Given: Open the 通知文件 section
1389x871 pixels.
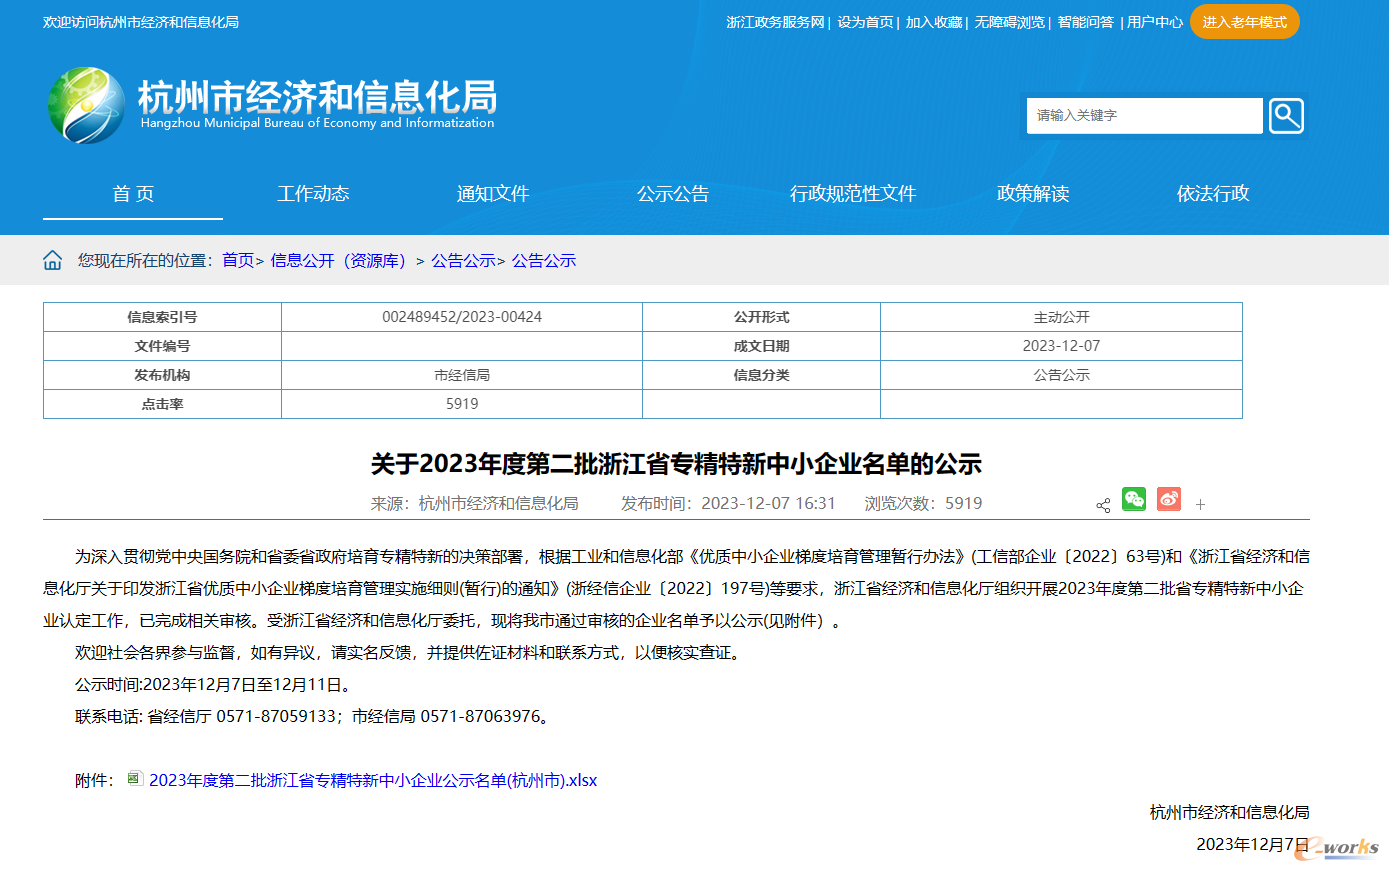Looking at the screenshot, I should click(x=491, y=195).
